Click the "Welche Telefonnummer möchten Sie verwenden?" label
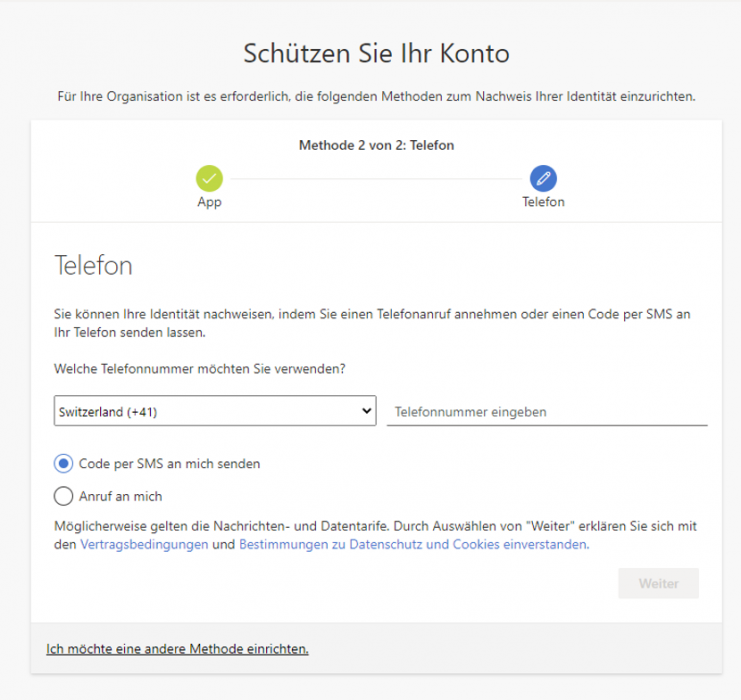The height and width of the screenshot is (700, 741). (200, 369)
